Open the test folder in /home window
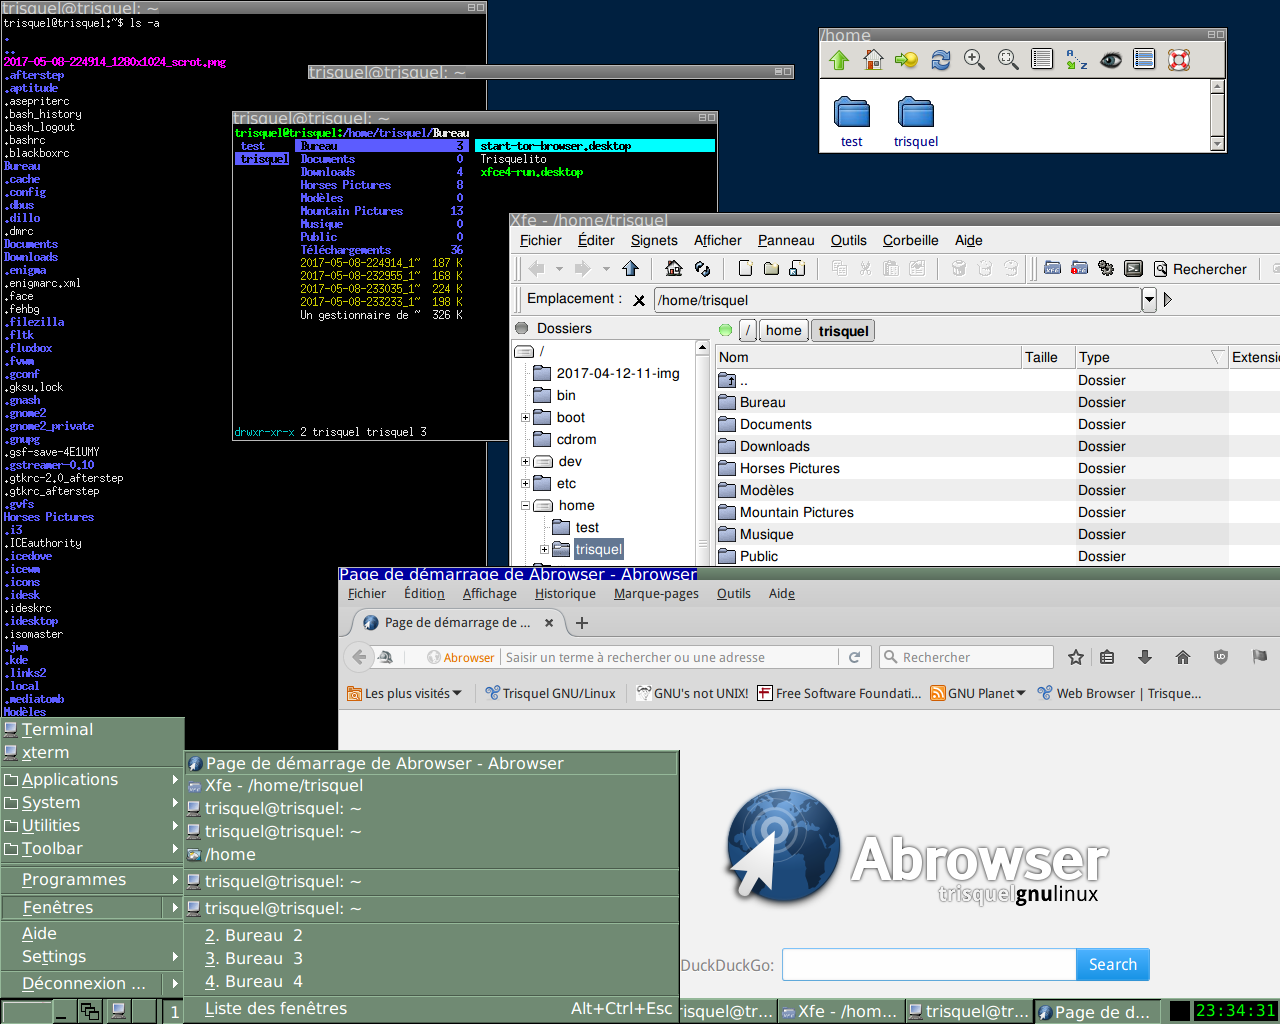 [851, 122]
